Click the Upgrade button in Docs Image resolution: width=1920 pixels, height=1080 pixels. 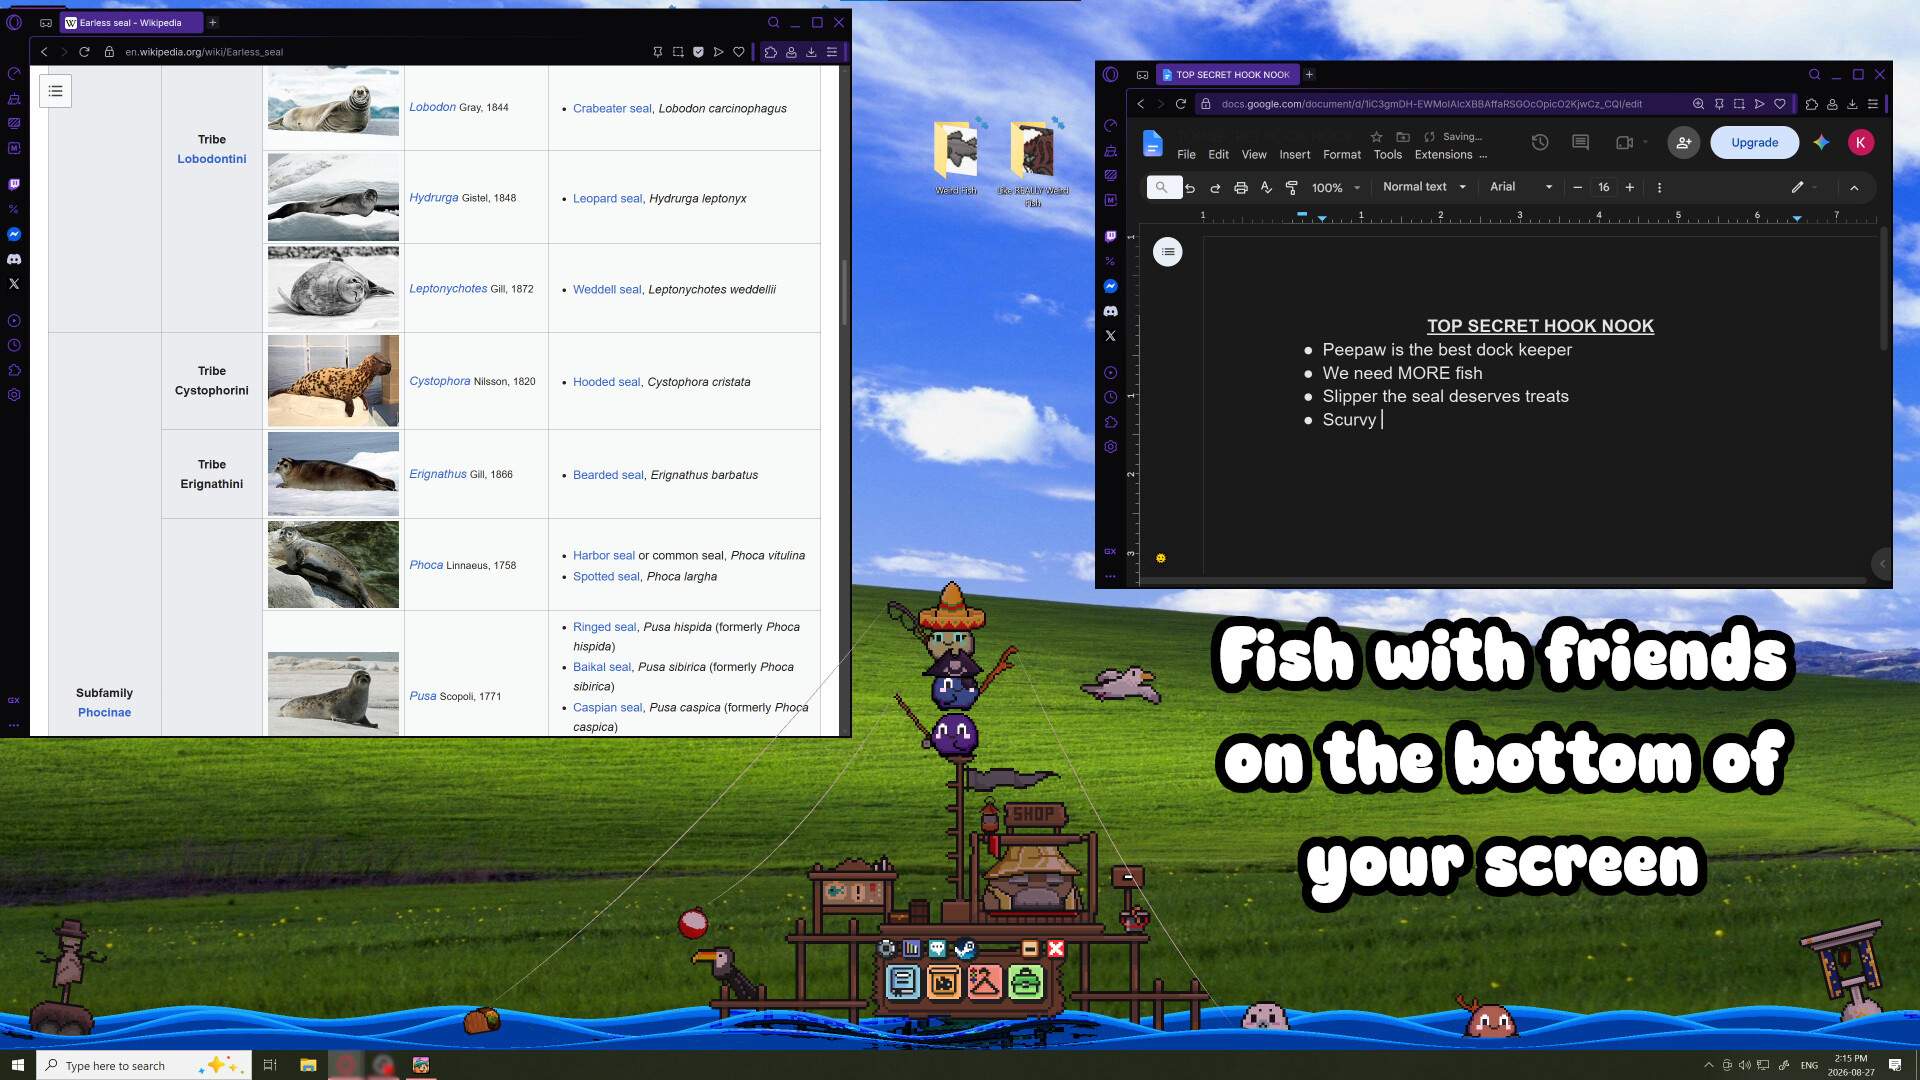coord(1754,143)
